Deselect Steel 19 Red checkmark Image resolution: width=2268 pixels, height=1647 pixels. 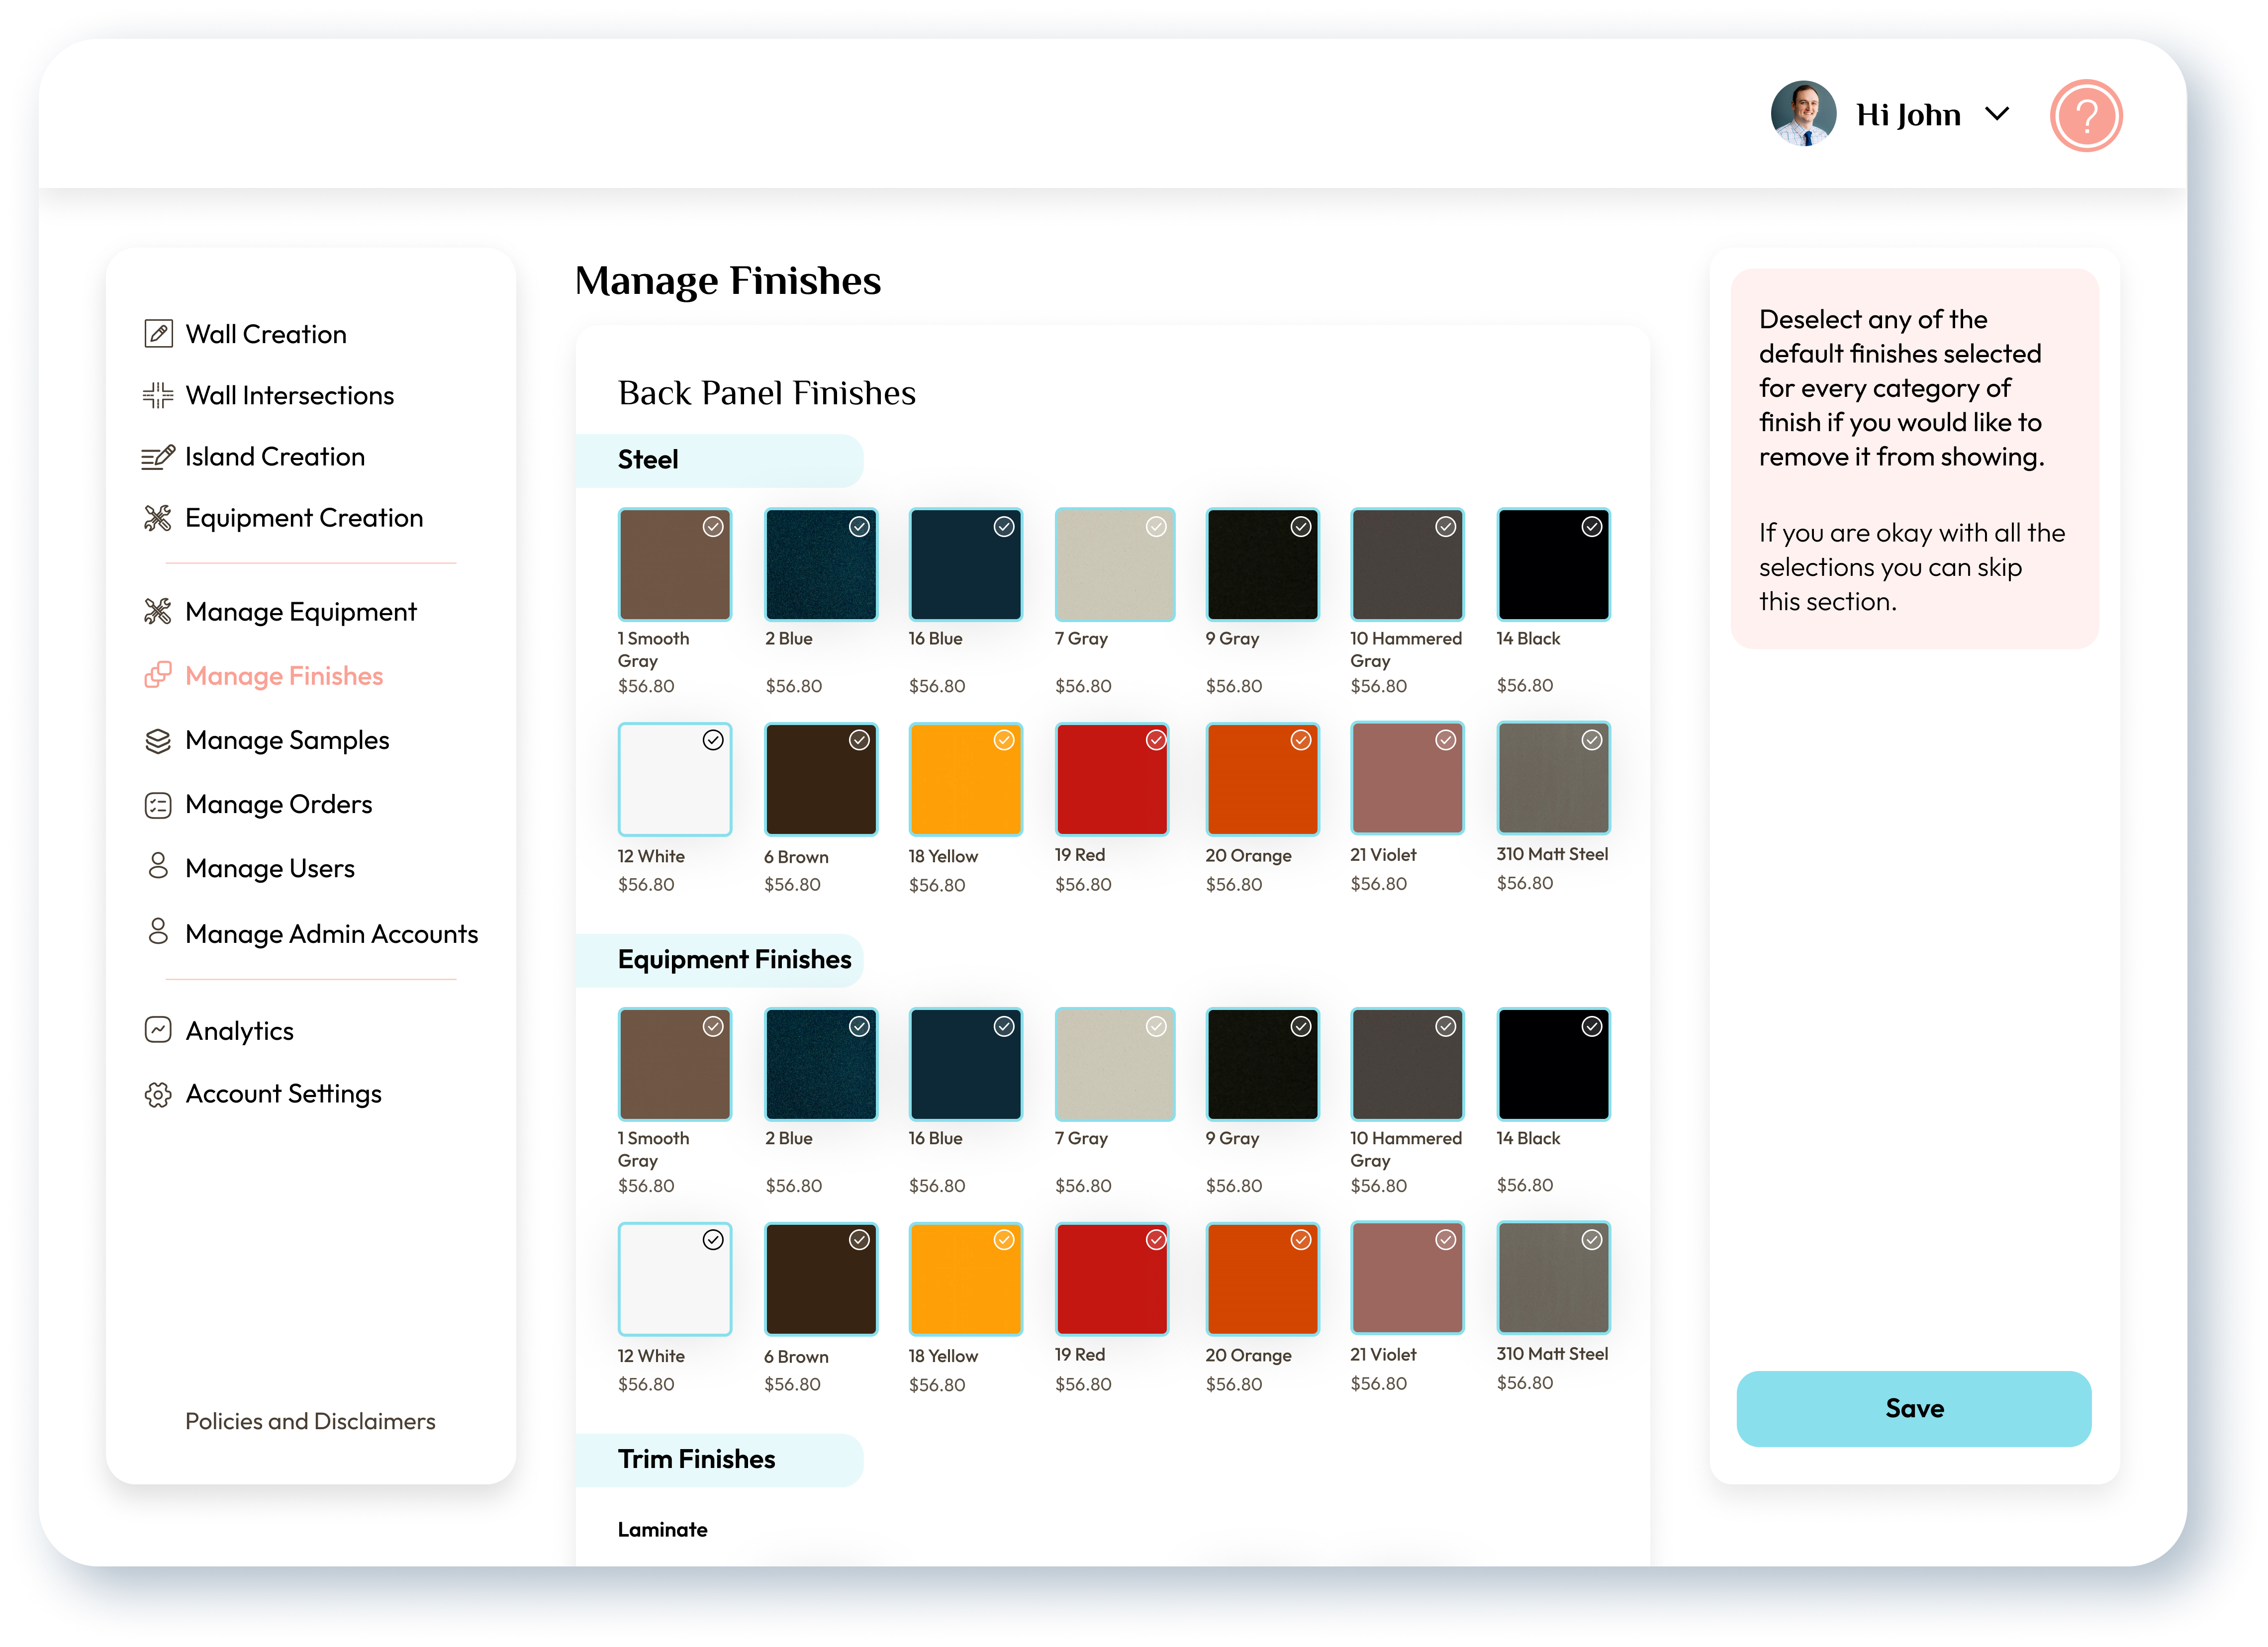(1156, 739)
